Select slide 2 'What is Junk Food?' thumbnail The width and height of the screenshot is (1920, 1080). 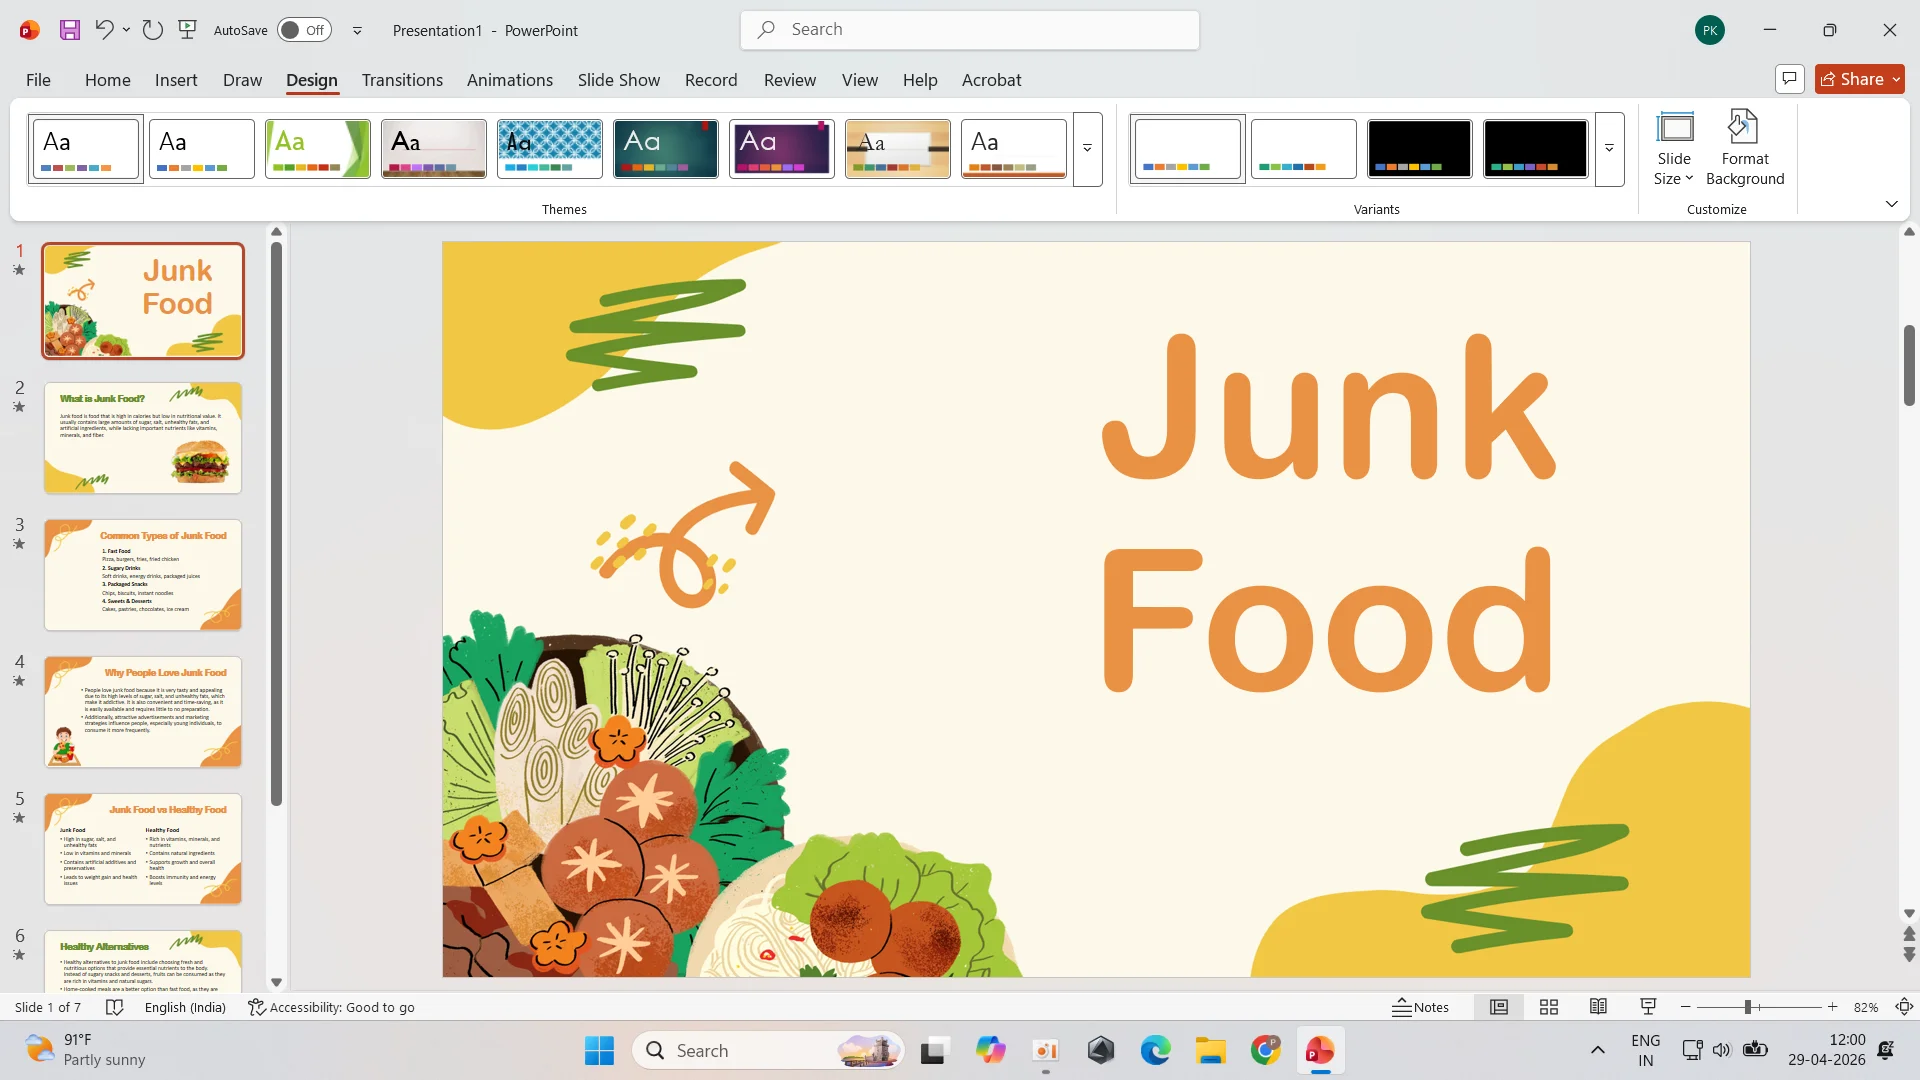coord(143,438)
